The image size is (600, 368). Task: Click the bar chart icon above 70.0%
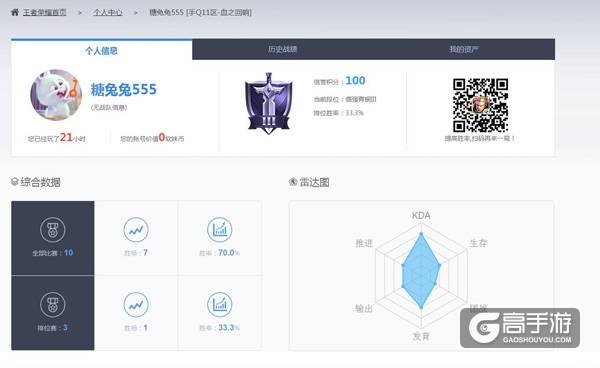(x=220, y=230)
